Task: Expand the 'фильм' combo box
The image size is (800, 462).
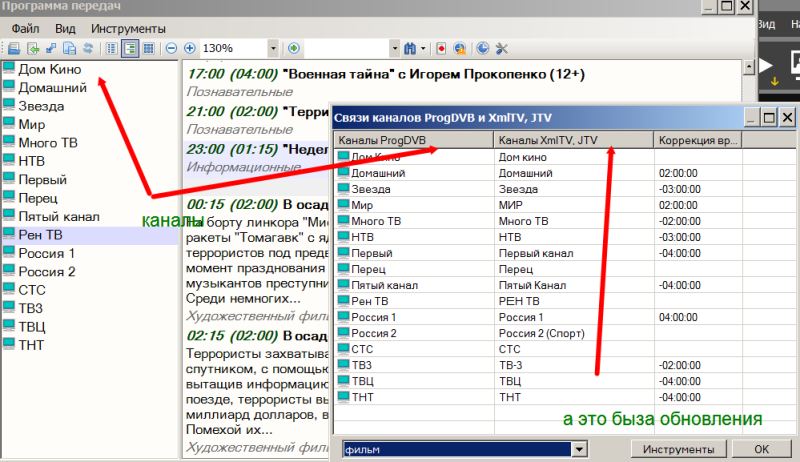Action: pos(578,450)
